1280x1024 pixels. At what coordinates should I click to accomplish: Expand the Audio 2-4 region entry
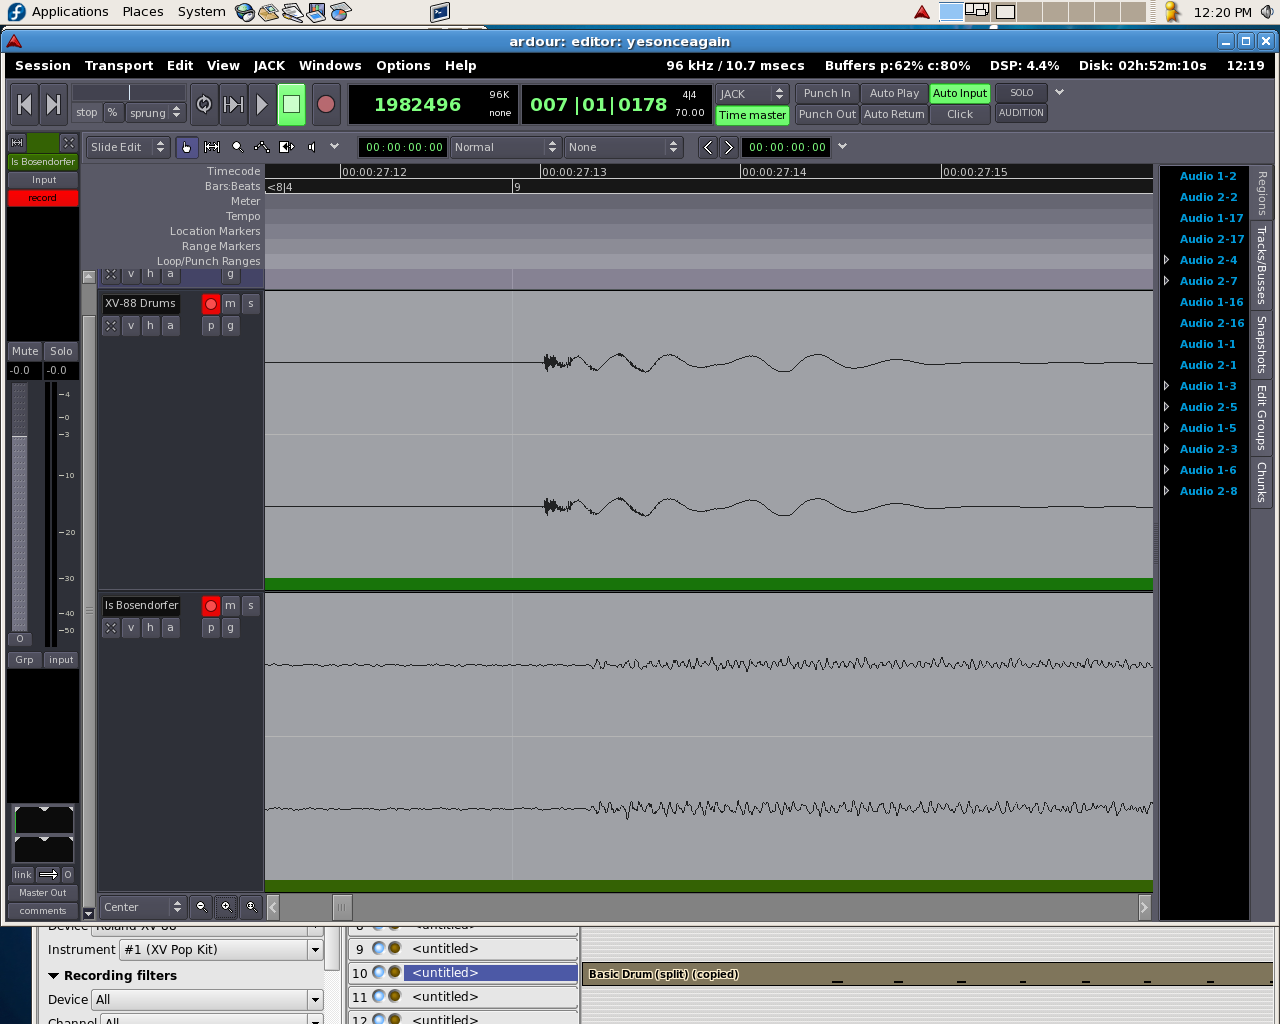tap(1167, 260)
